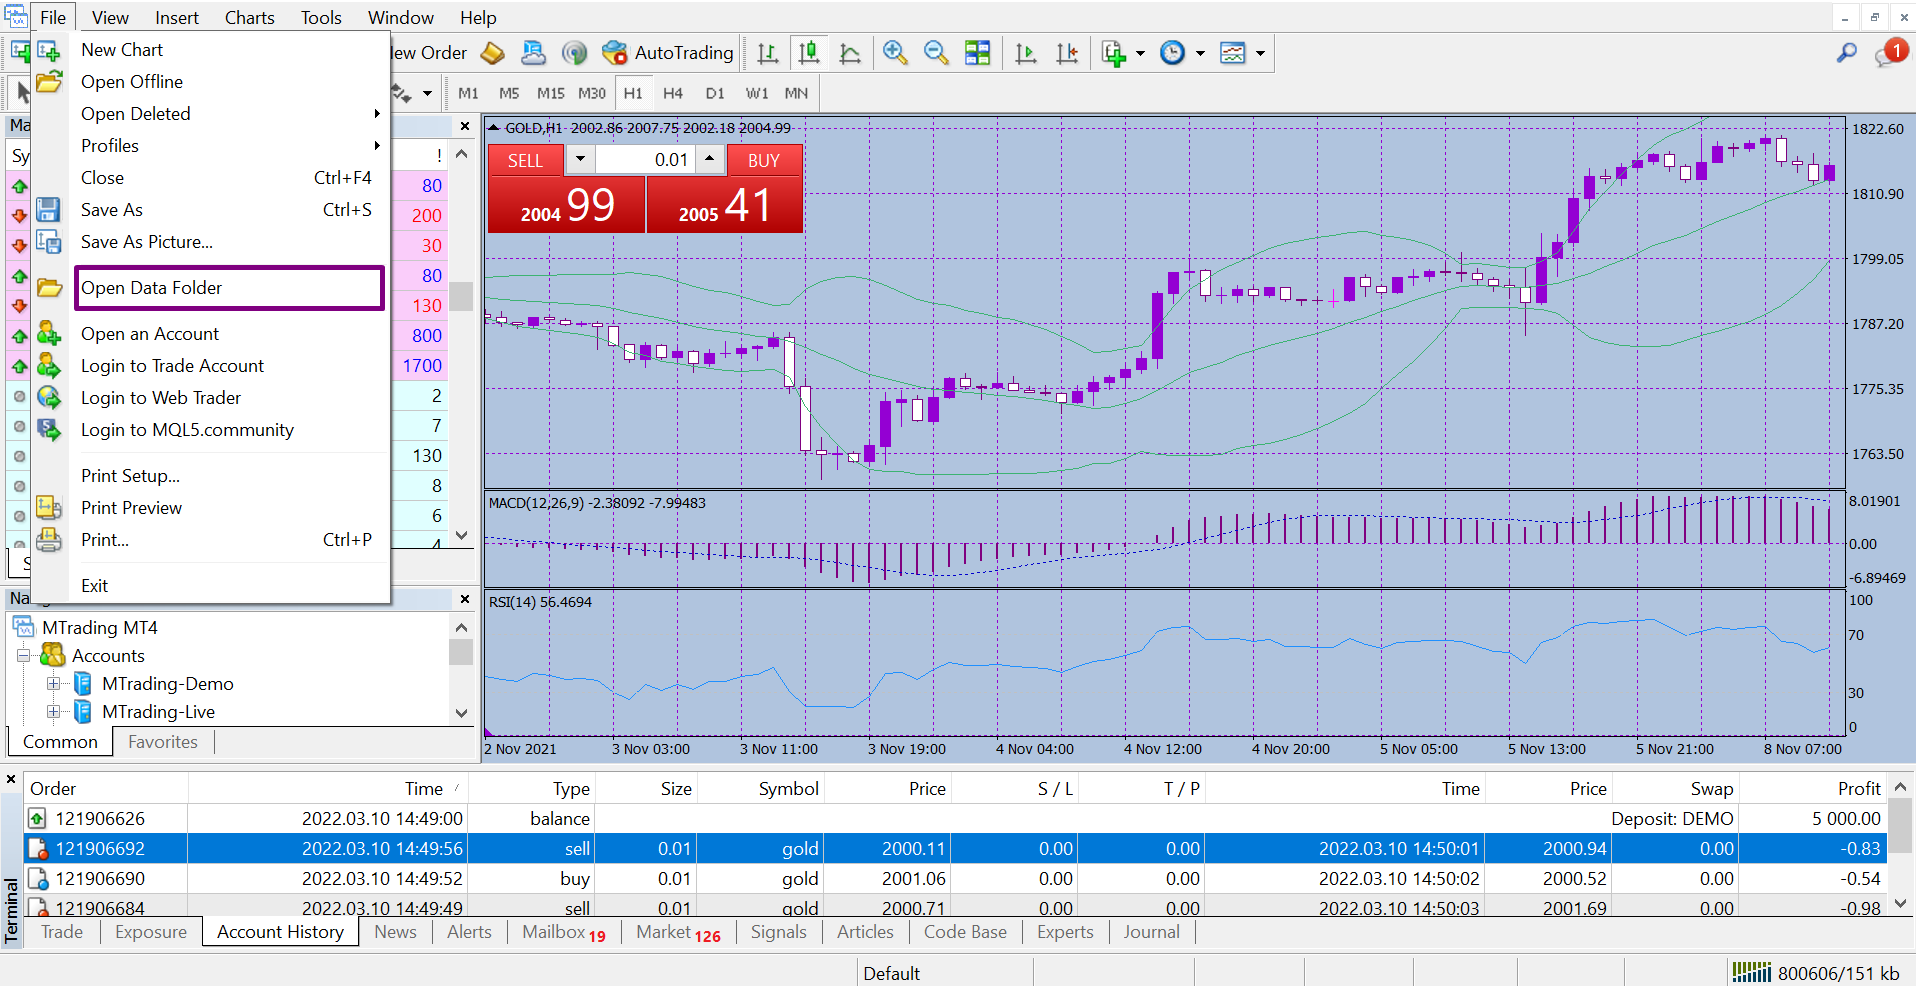Open the Signals radio-wave toolbar icon
Screen dimensions: 1916x986
[x=574, y=53]
